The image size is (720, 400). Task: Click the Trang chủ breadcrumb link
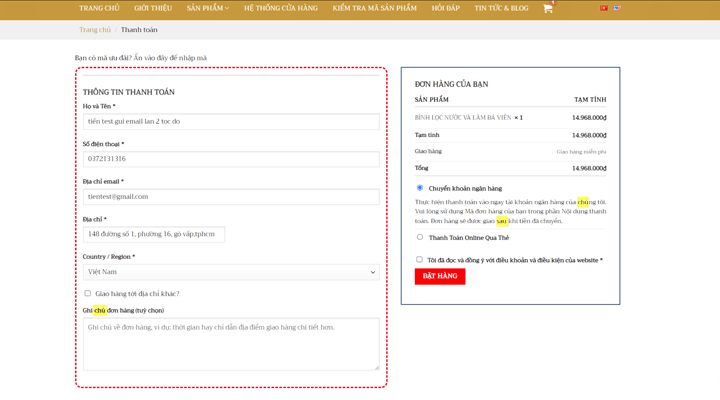[x=95, y=30]
